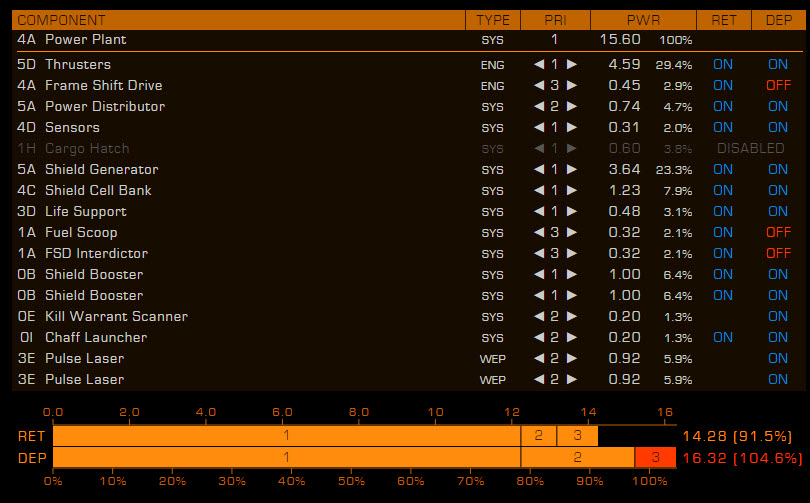Screen dimensions: 810x503
Task: Select the DEP column header
Action: pyautogui.click(x=778, y=20)
